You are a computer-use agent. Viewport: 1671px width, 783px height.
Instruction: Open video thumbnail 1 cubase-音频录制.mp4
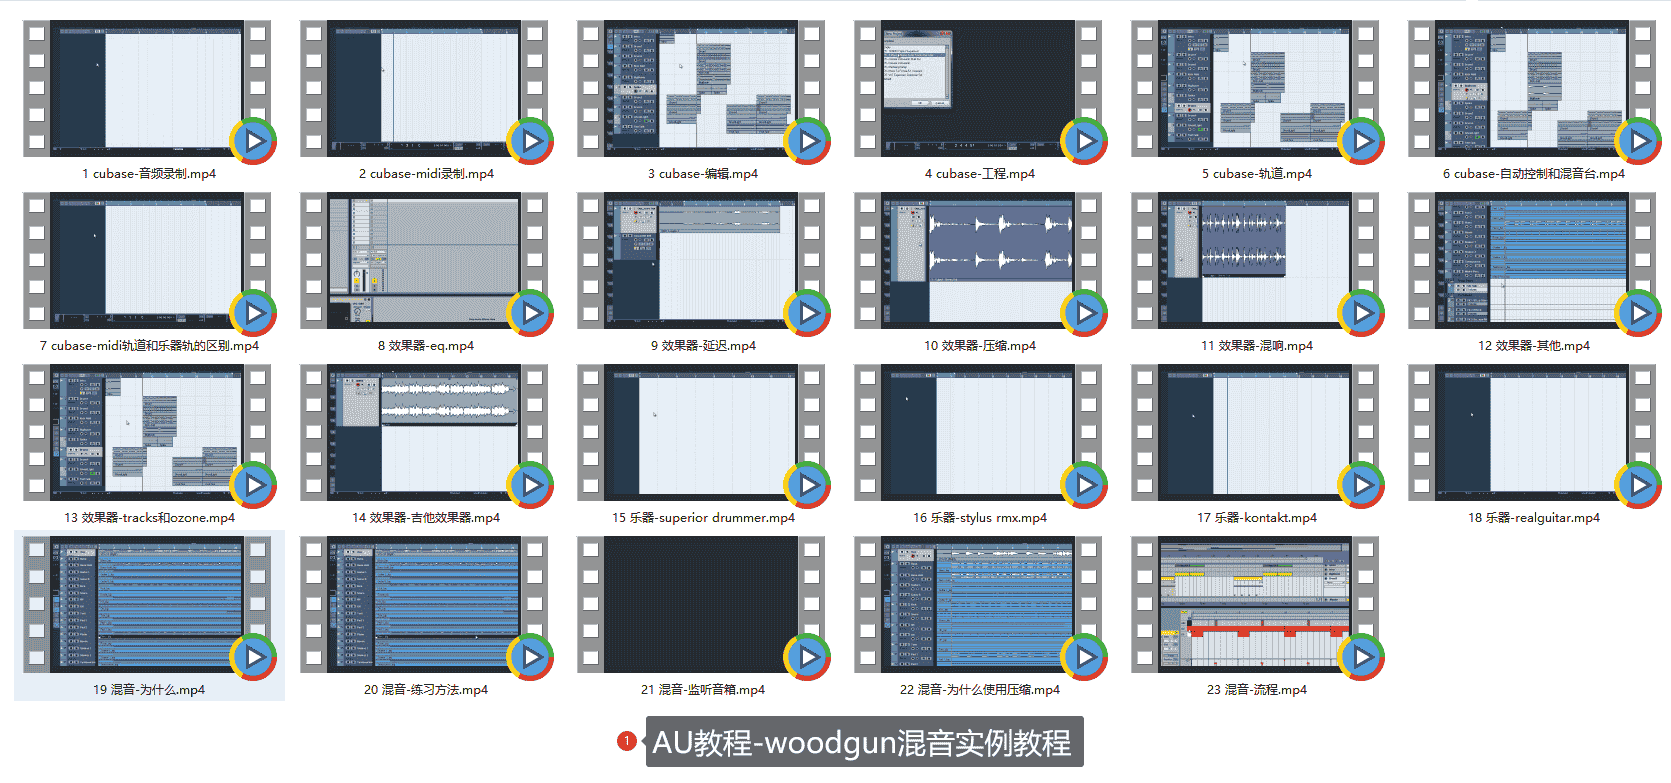(x=148, y=89)
